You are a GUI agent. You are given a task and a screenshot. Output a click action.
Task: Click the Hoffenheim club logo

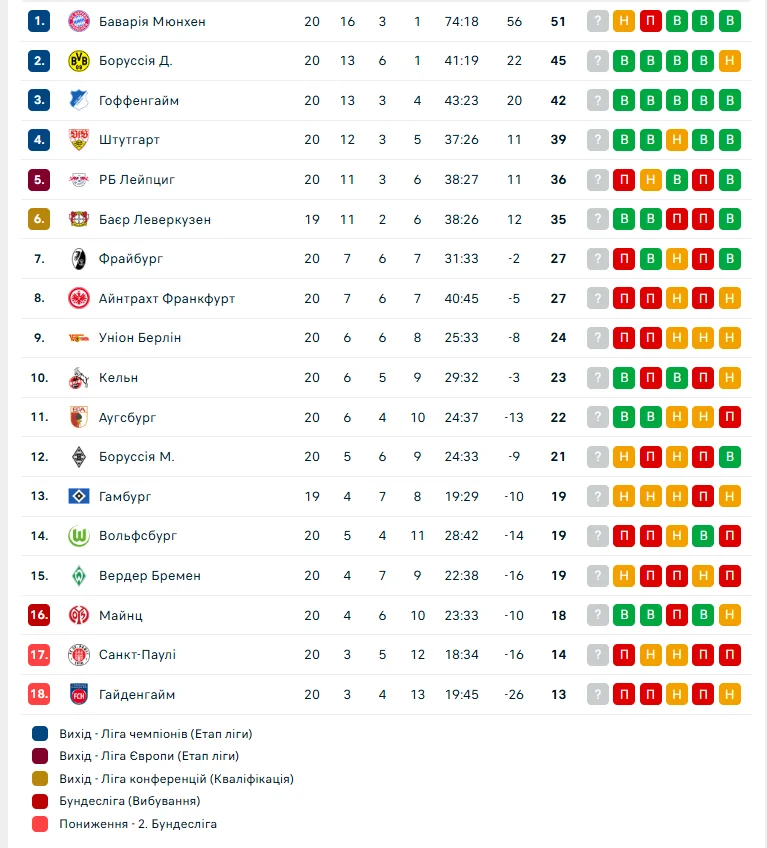pyautogui.click(x=79, y=100)
